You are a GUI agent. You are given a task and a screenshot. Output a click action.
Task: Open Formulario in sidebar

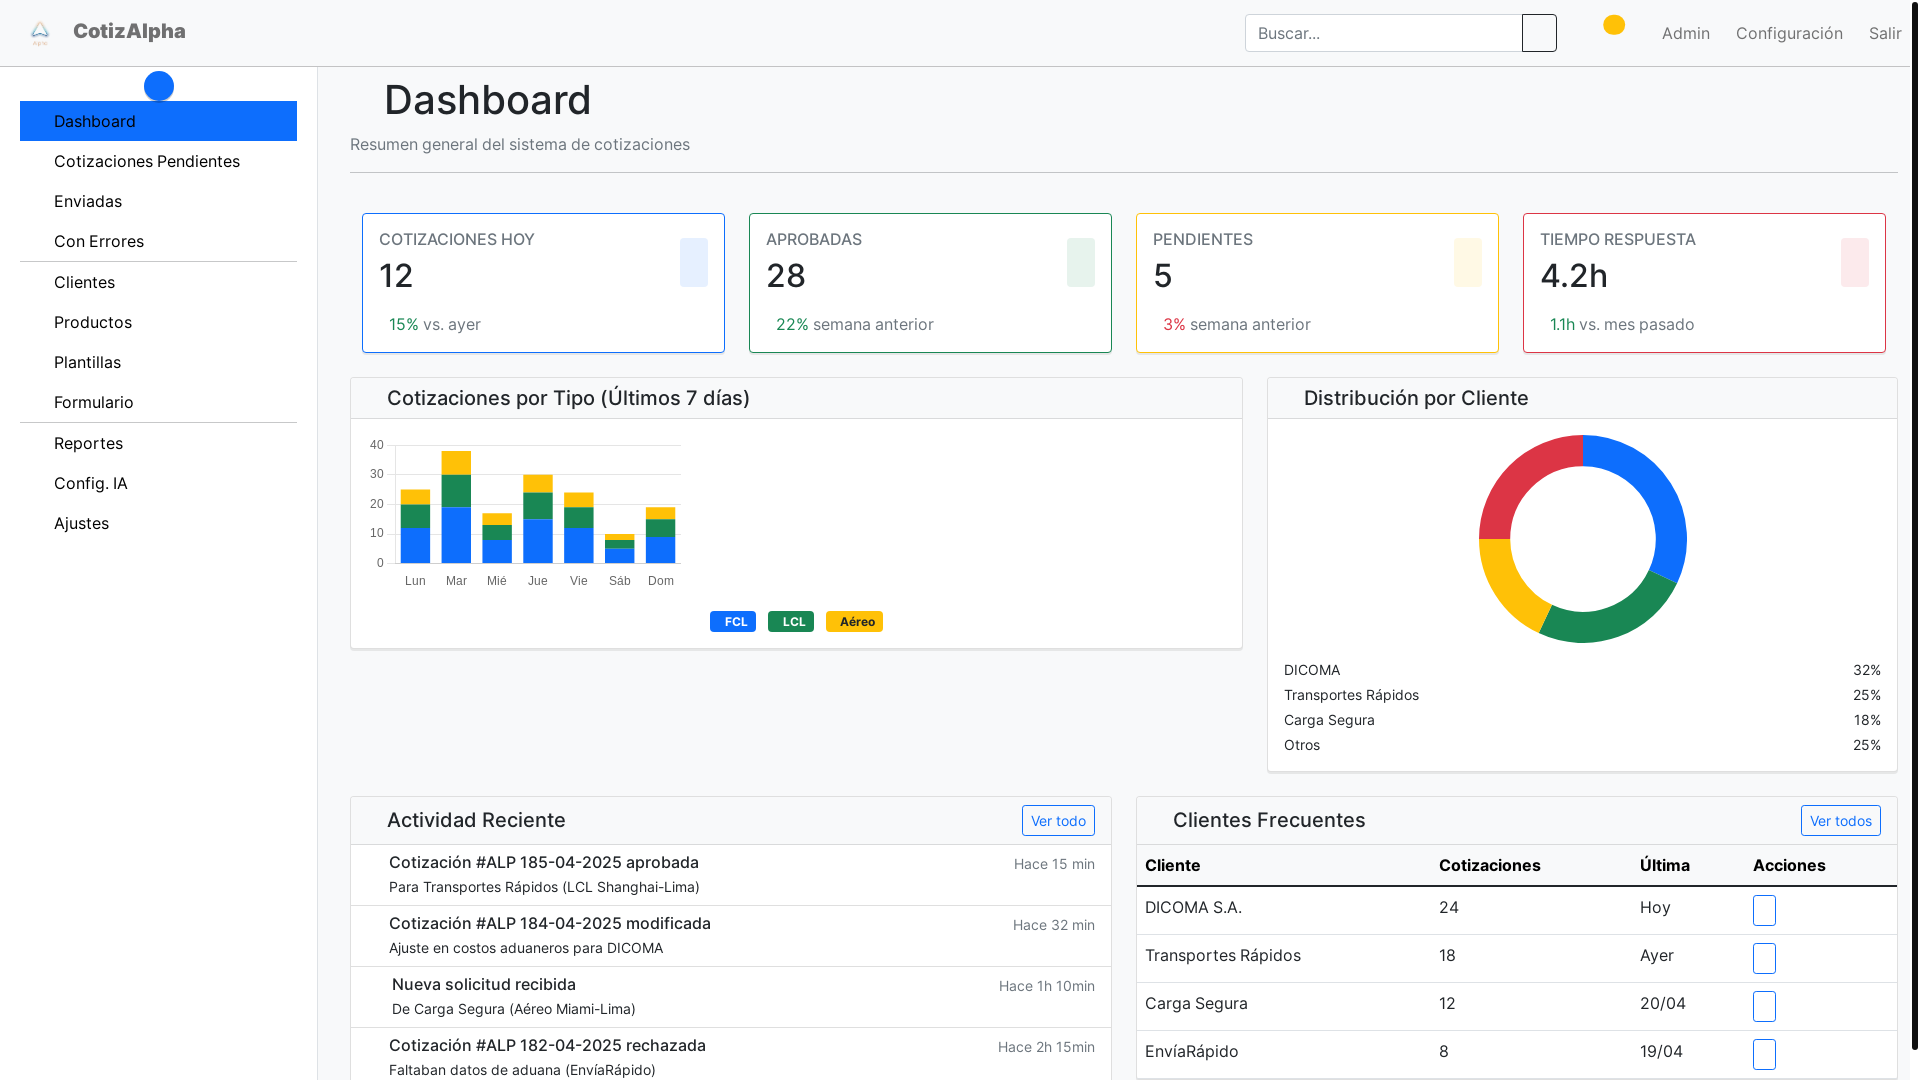pos(158,402)
